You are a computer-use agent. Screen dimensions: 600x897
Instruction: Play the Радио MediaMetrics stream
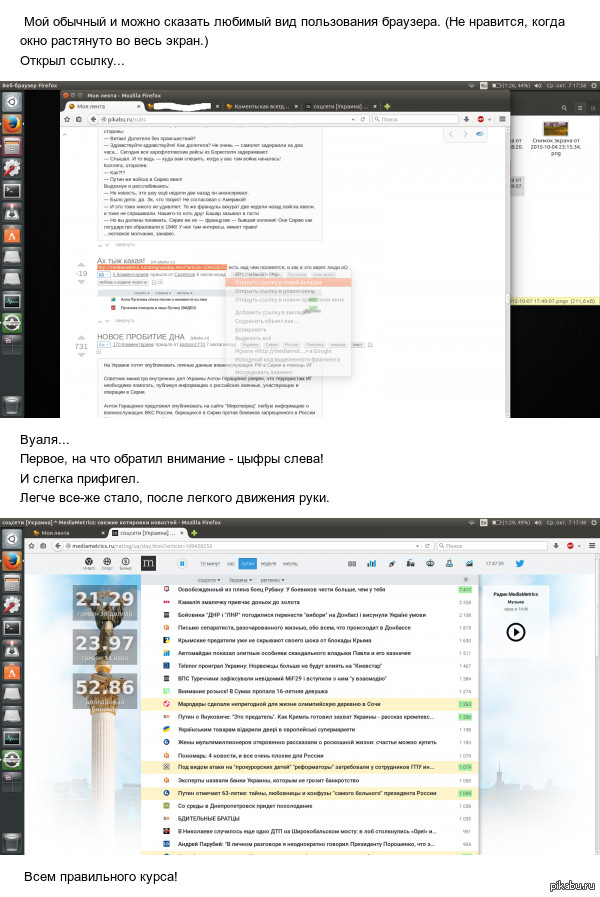point(515,631)
